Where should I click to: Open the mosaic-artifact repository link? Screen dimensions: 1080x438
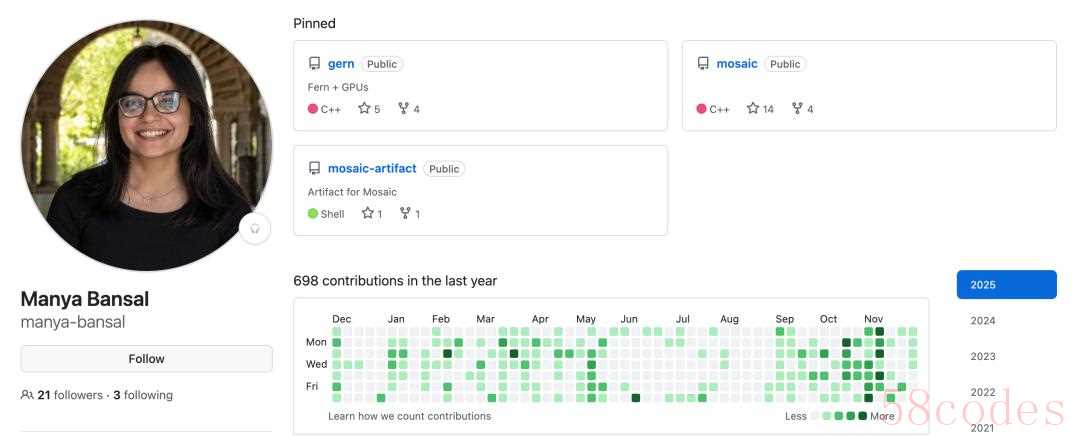coord(372,169)
